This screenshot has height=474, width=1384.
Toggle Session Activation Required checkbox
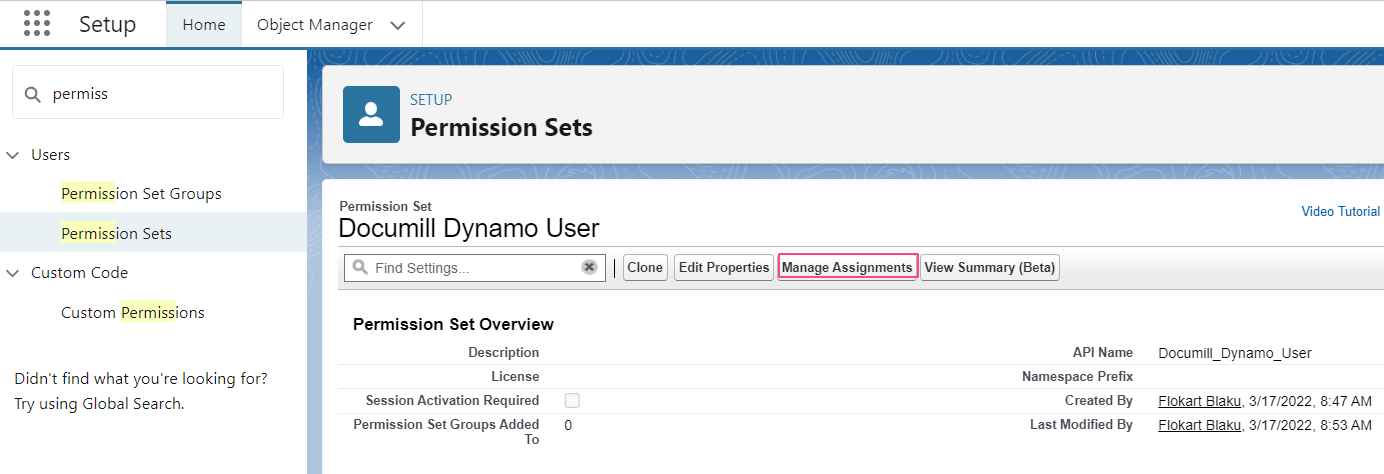[572, 401]
